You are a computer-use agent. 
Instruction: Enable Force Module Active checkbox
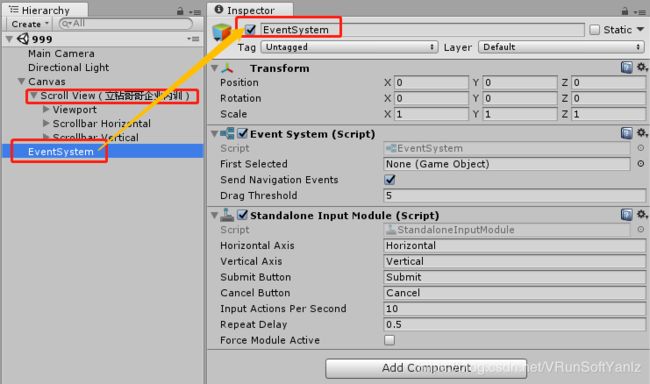point(390,340)
